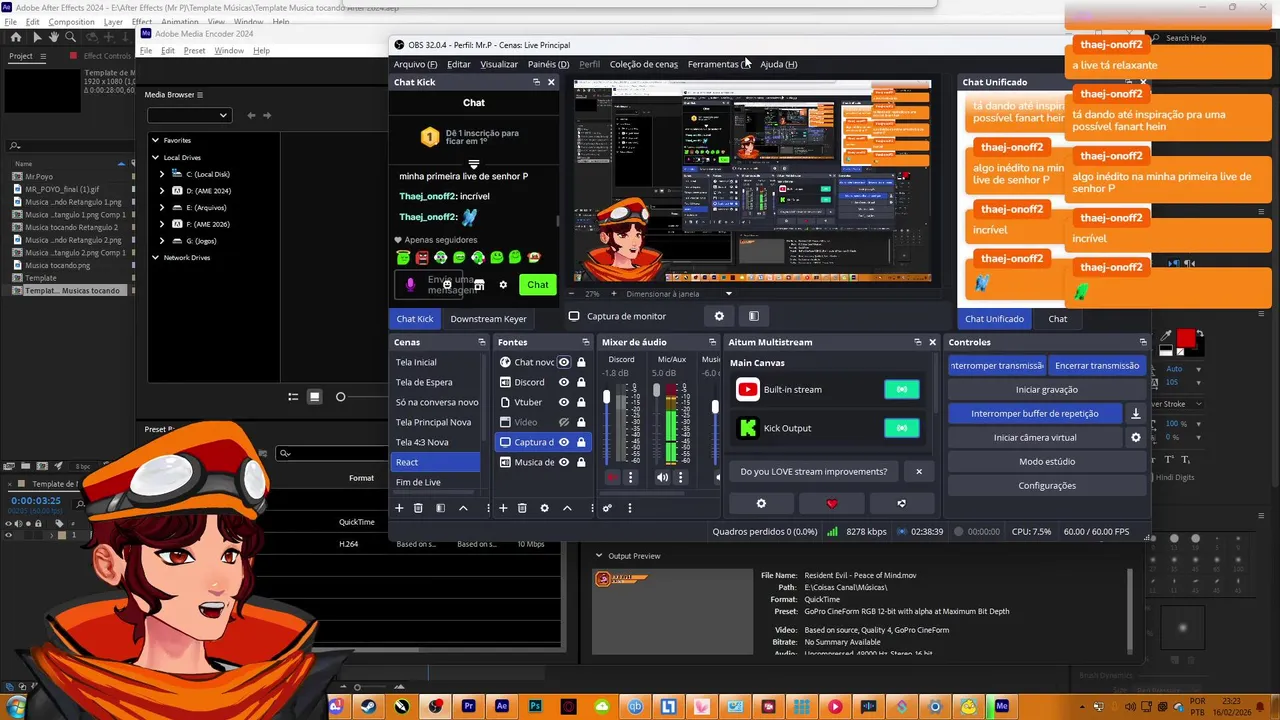Click the heart donate button in Aitum

tap(831, 504)
